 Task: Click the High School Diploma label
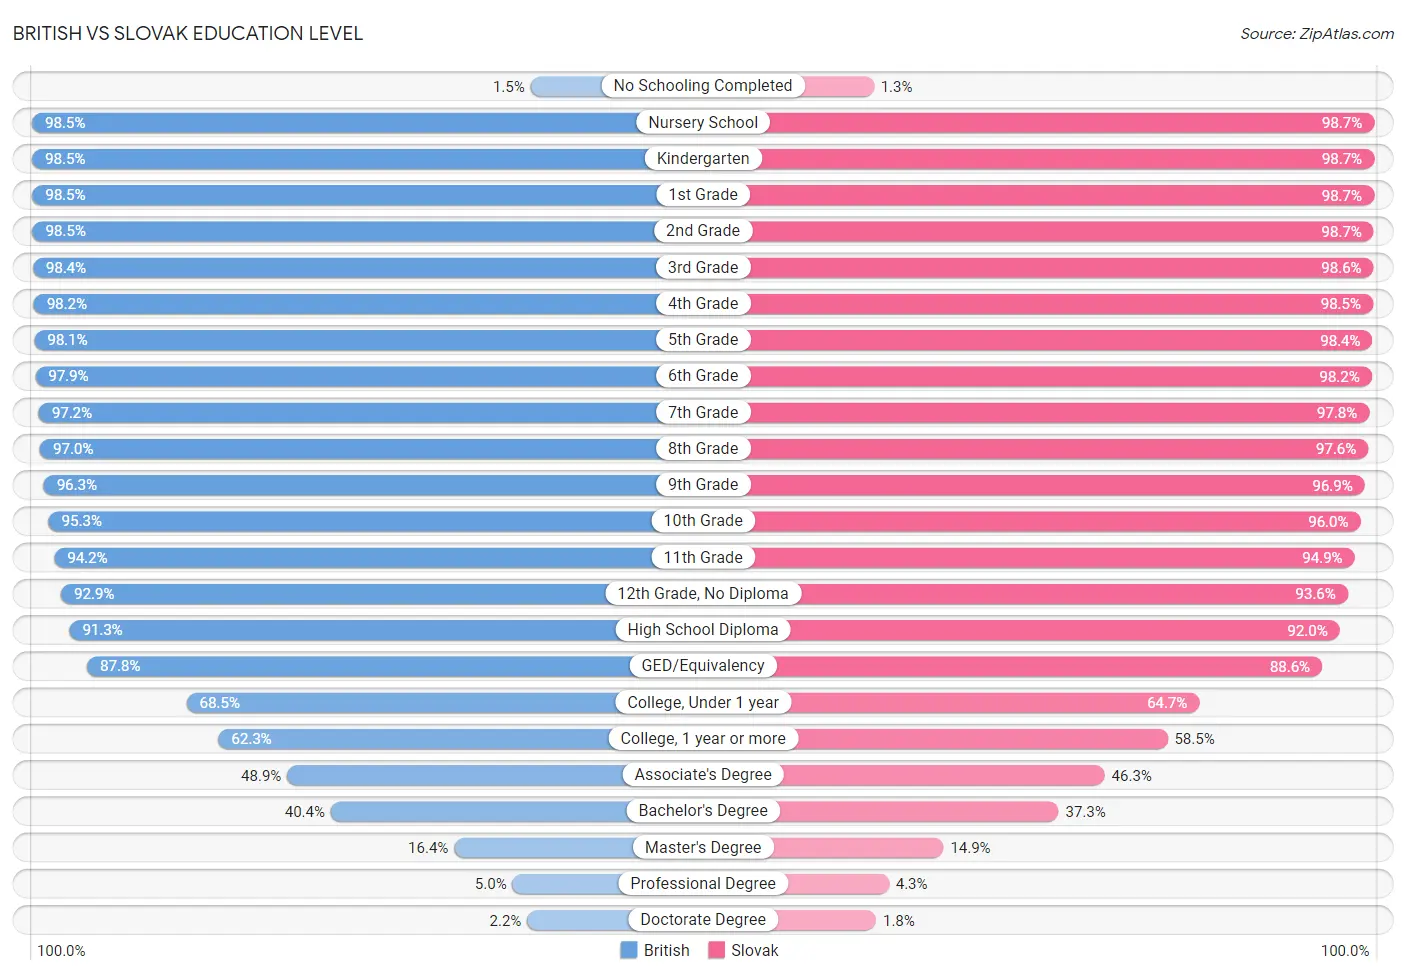coord(703,629)
